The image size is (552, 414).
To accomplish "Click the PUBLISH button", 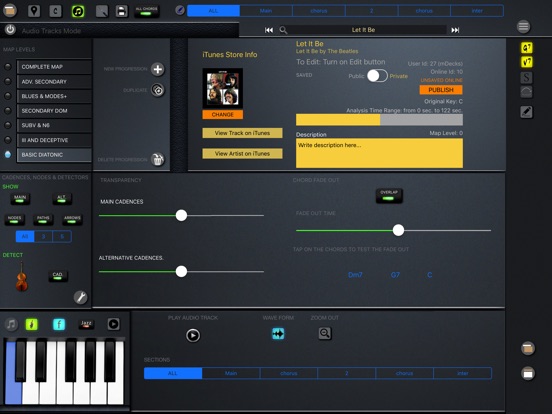I will click(441, 90).
